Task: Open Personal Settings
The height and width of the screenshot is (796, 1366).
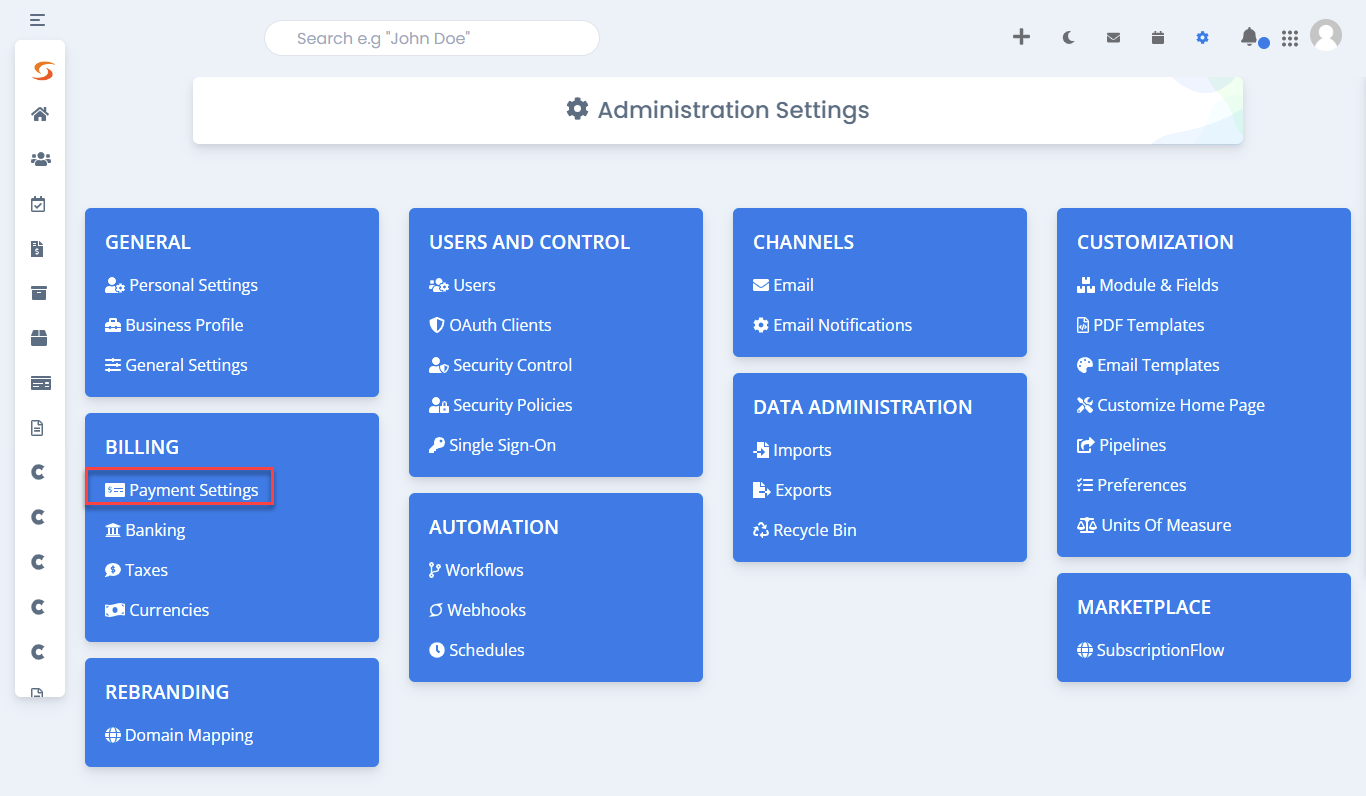Action: point(182,285)
